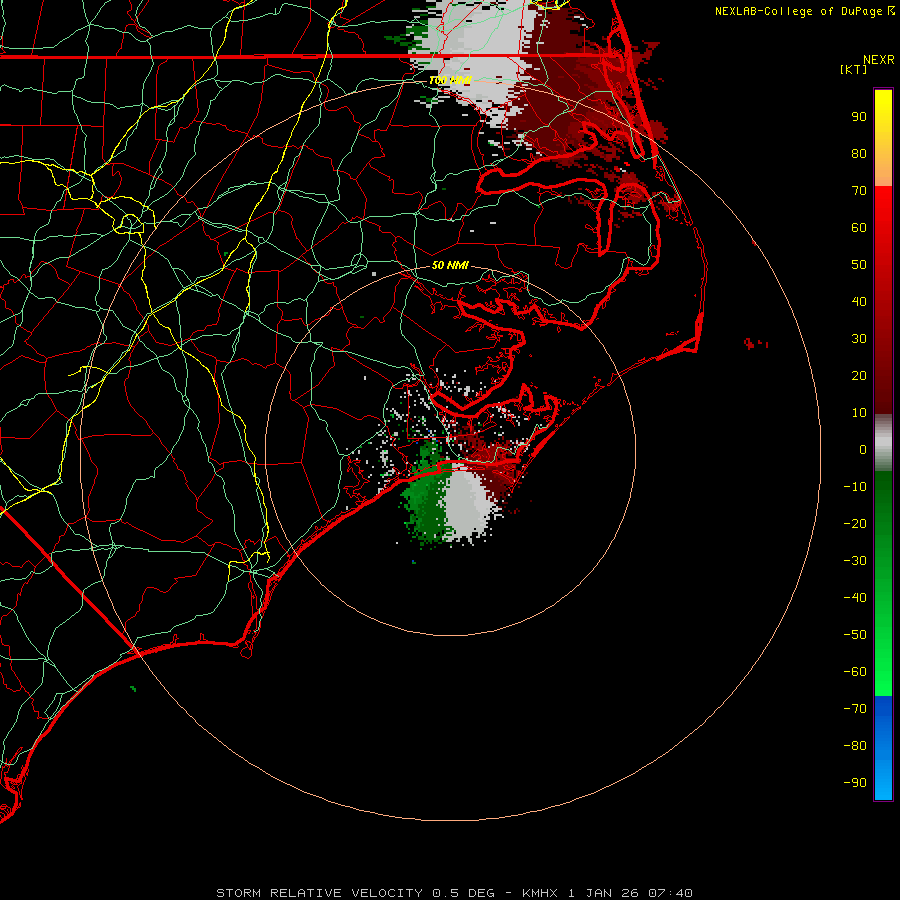Select the positive 90 knot legend value
This screenshot has height=900, width=900.
tap(859, 117)
